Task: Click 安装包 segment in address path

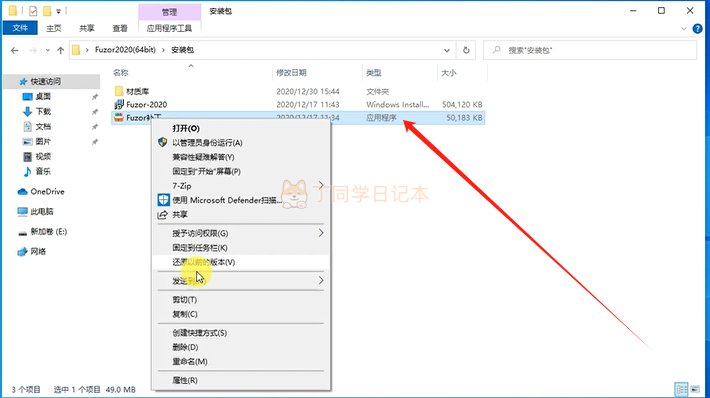Action: point(182,50)
